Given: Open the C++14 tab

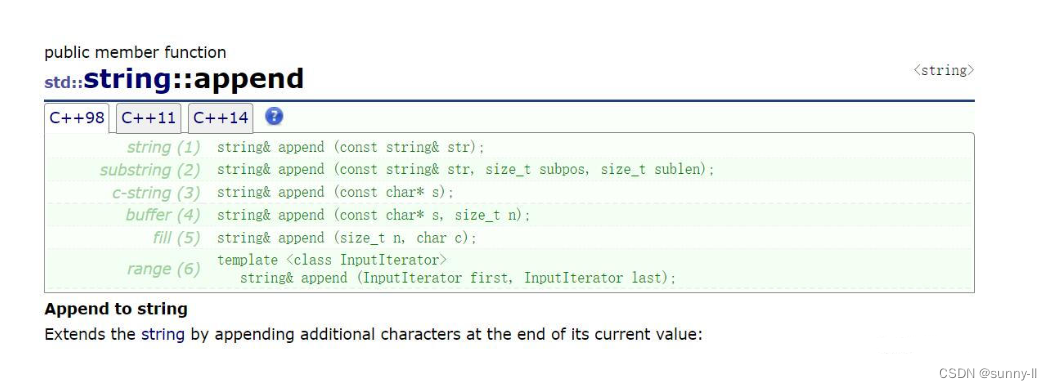Looking at the screenshot, I should coord(220,119).
